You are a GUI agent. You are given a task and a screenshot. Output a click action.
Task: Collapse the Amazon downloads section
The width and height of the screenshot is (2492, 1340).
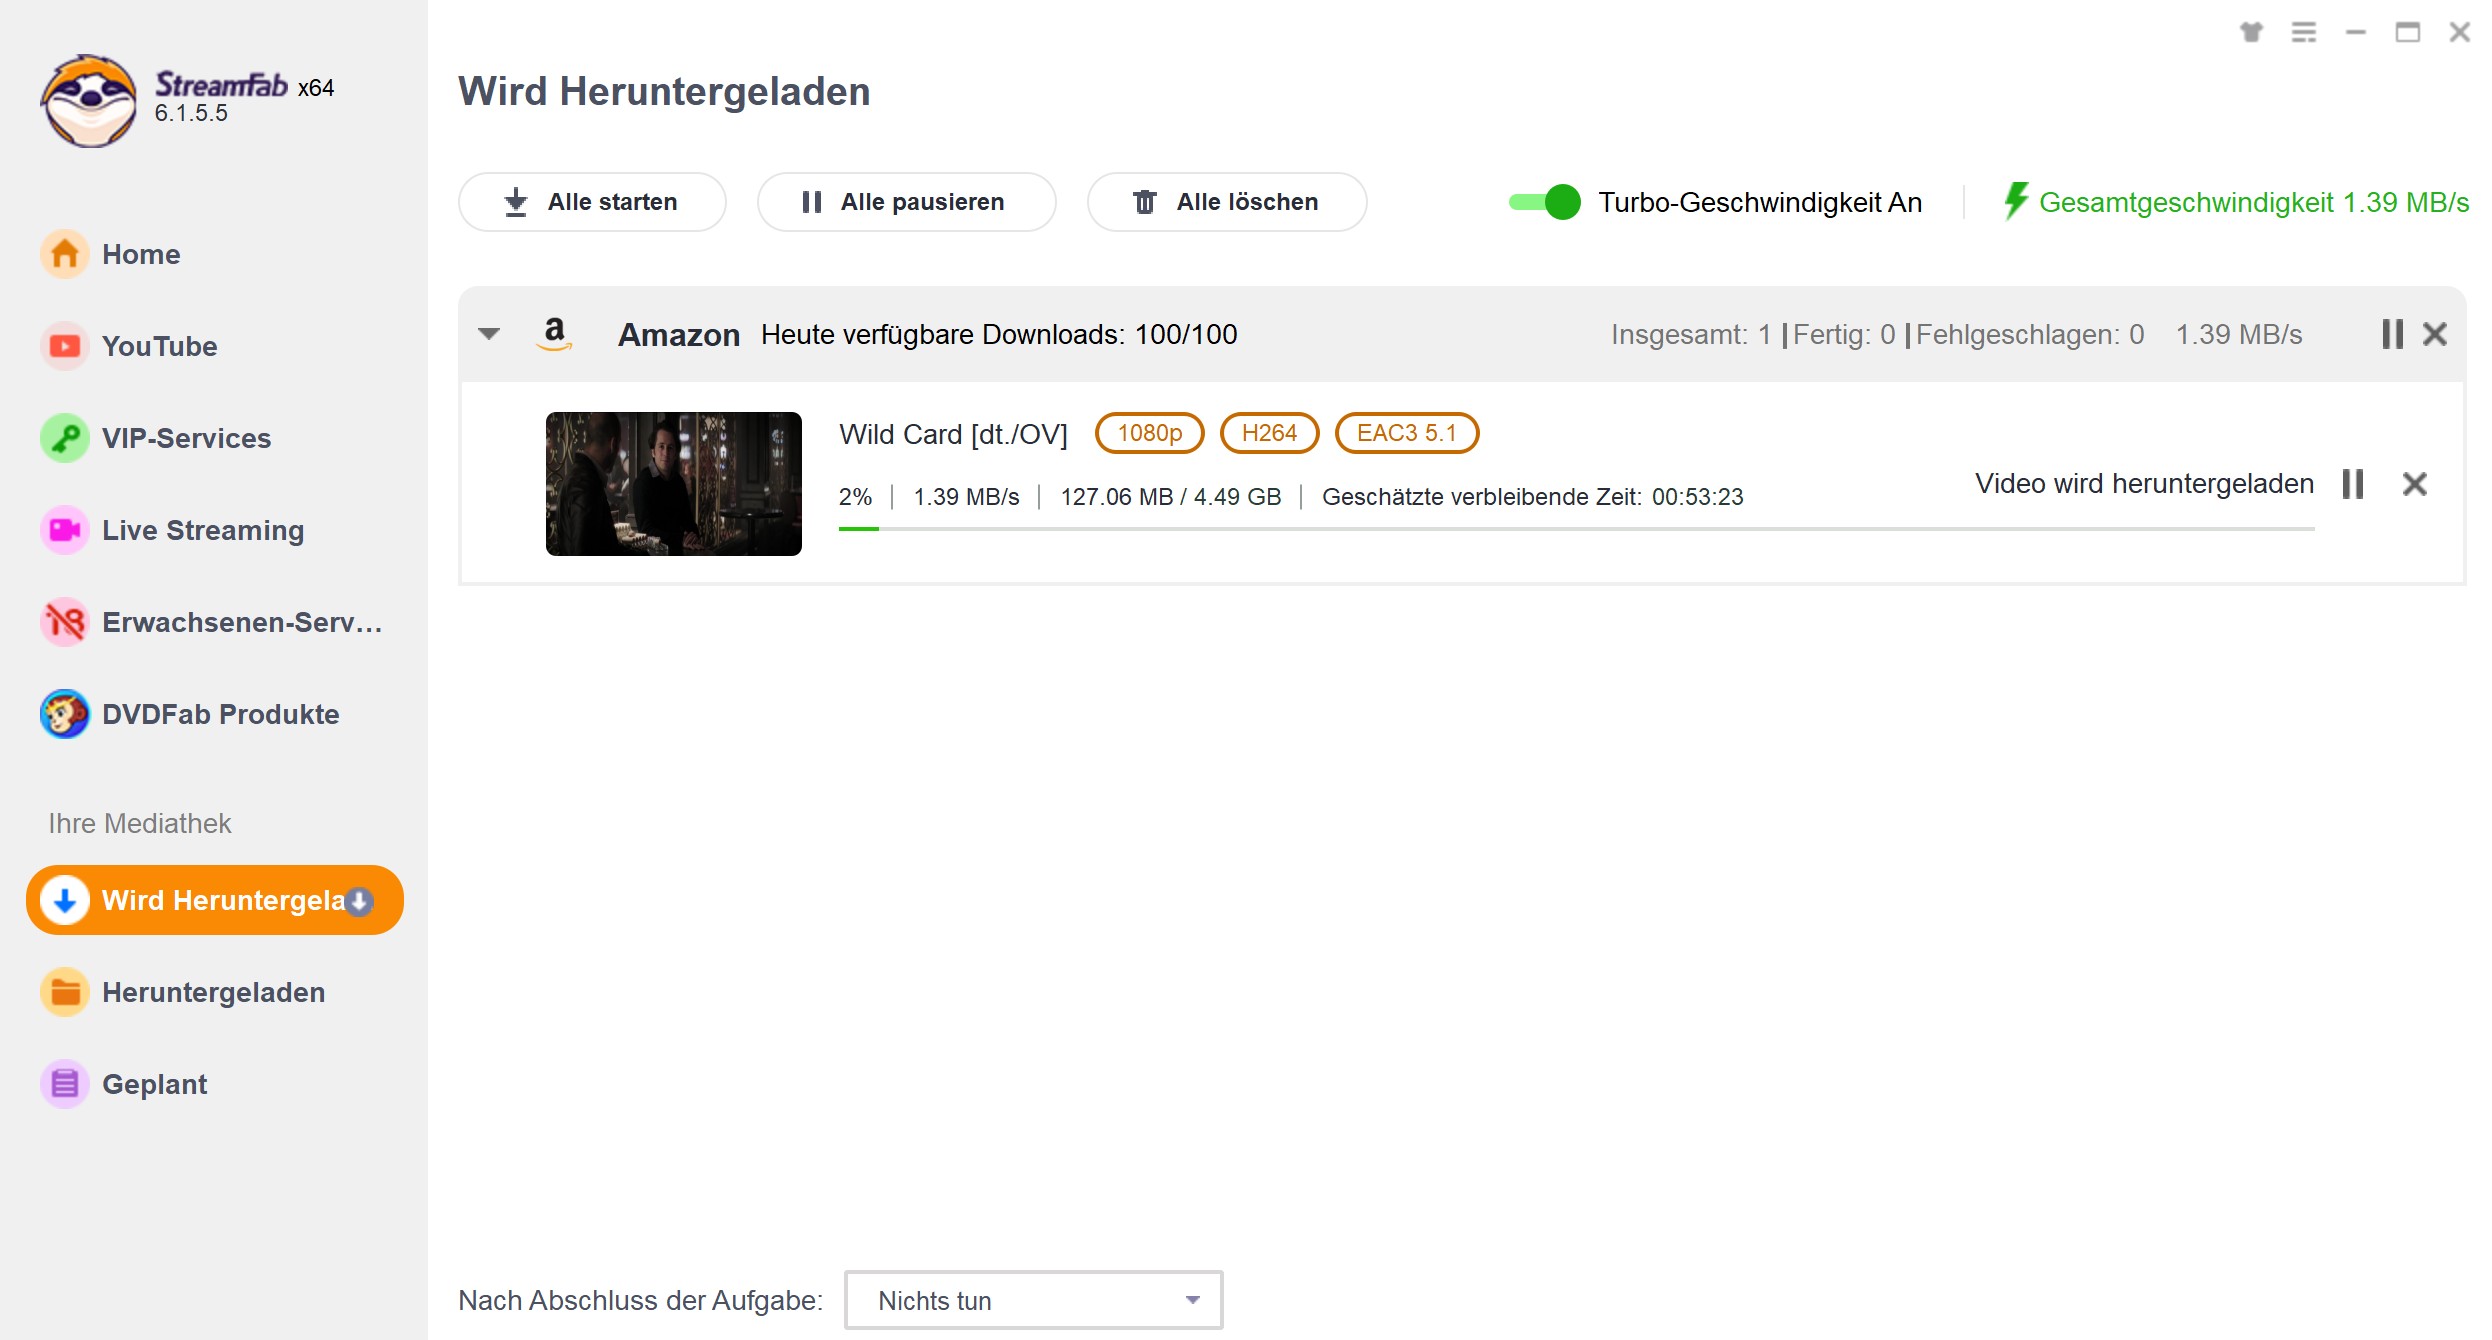(490, 333)
